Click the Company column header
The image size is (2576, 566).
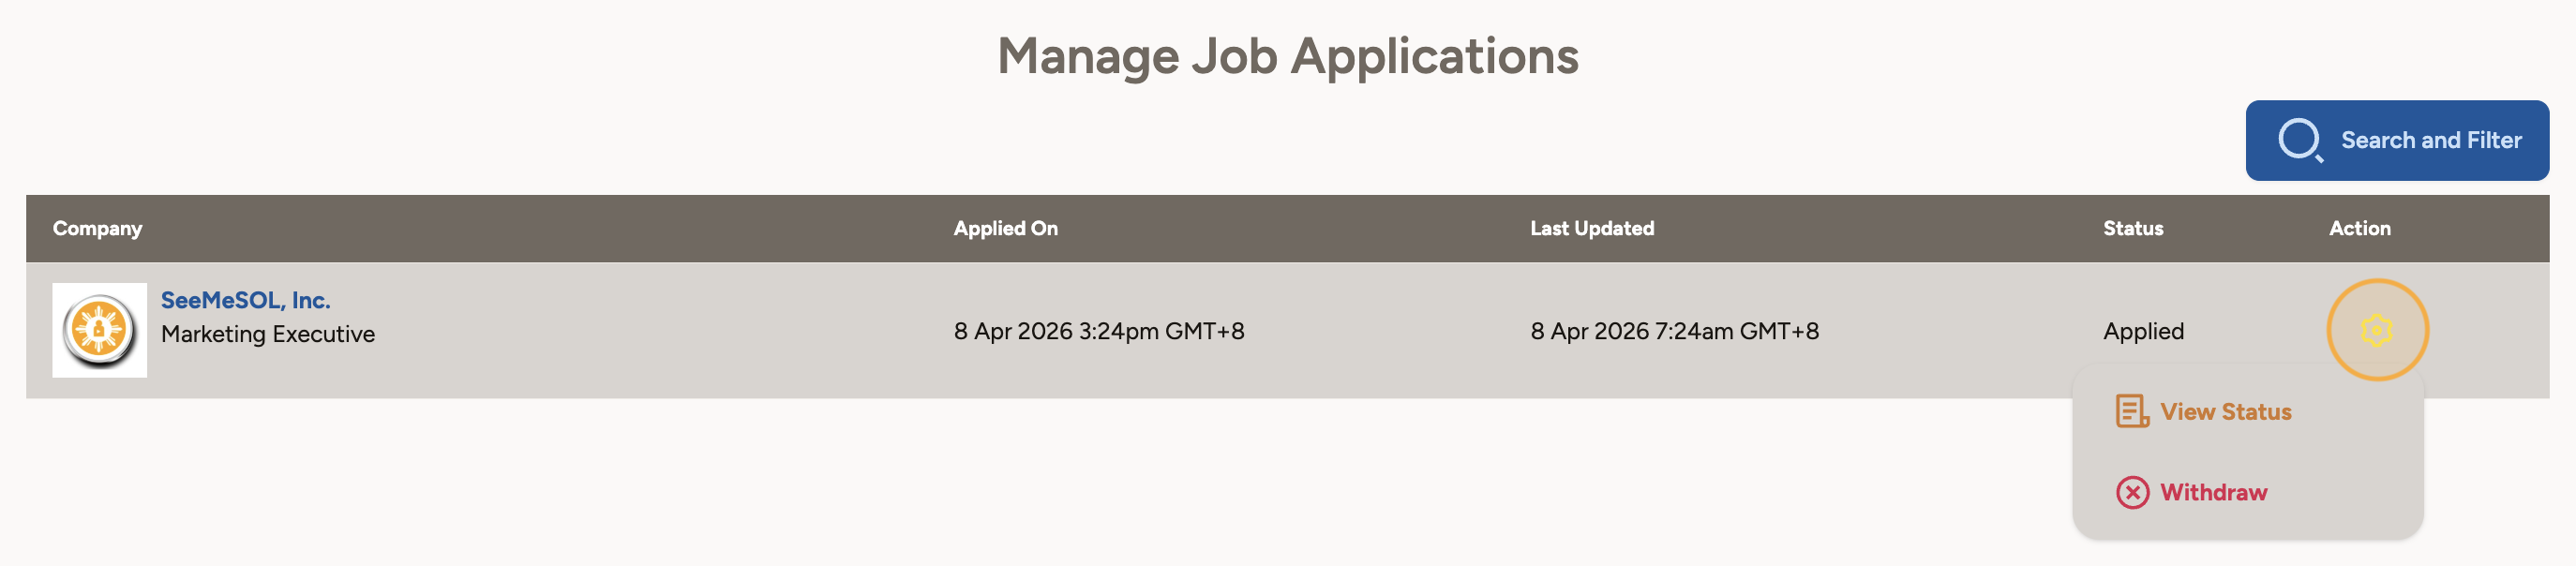pos(97,228)
